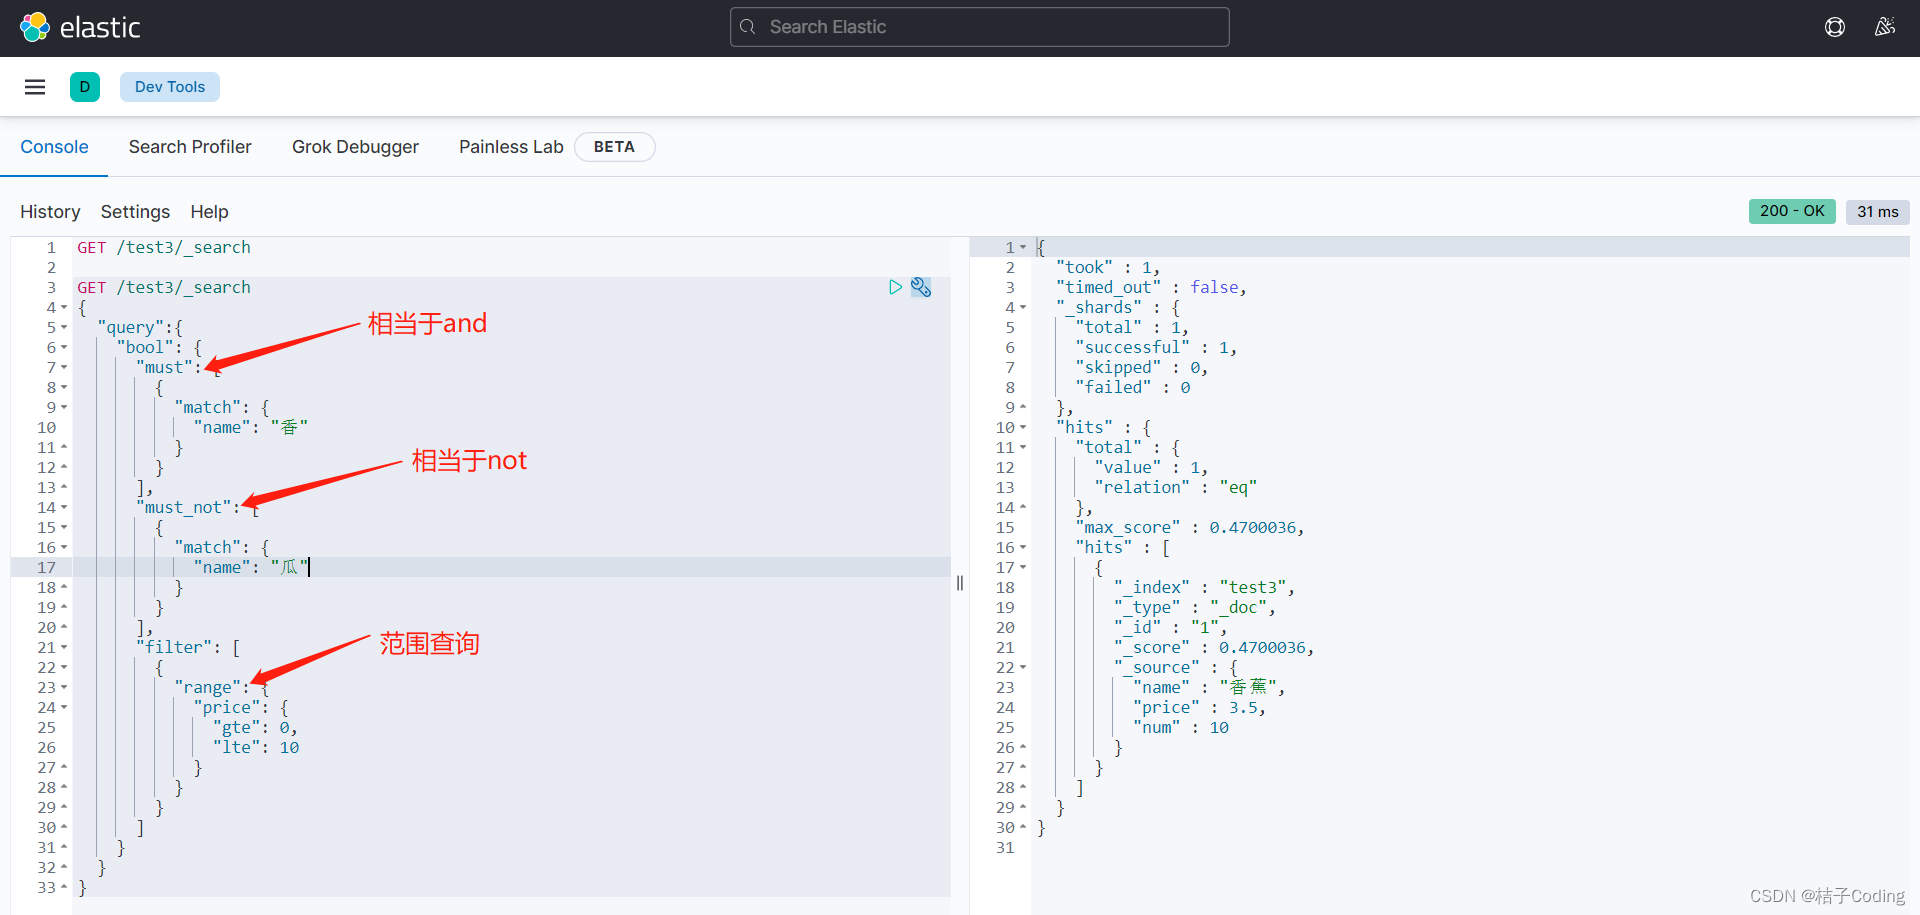Image resolution: width=1920 pixels, height=915 pixels.
Task: Open the Dev Tools breadcrumb
Action: [170, 87]
